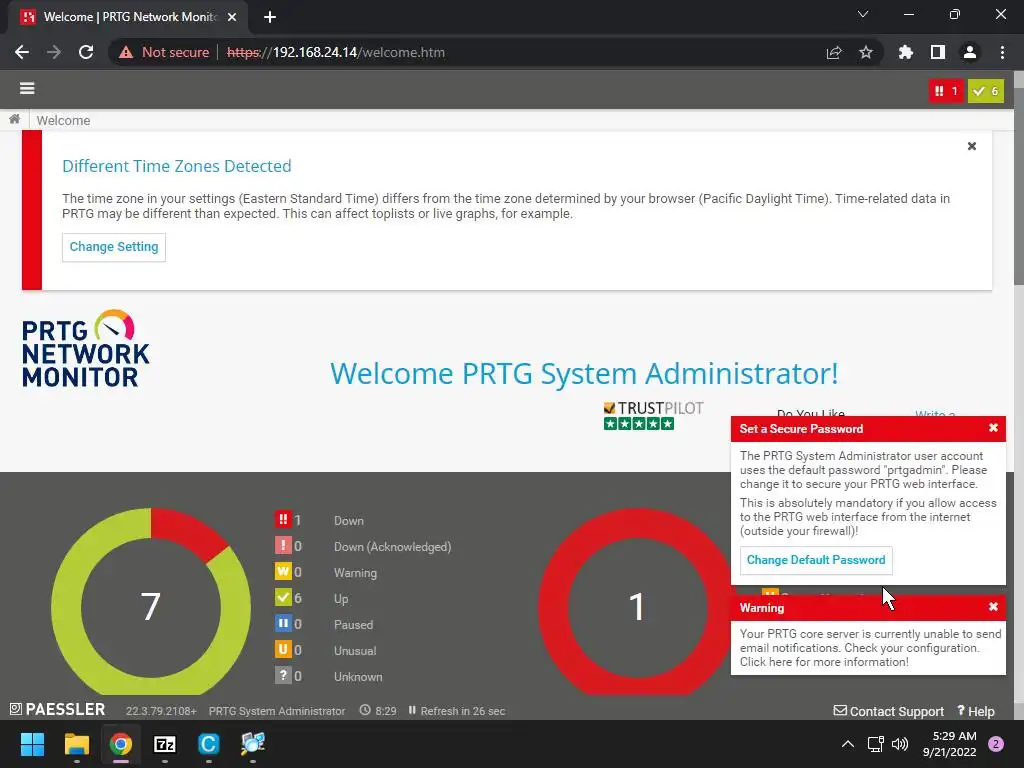Go back to previous browser page

point(22,52)
